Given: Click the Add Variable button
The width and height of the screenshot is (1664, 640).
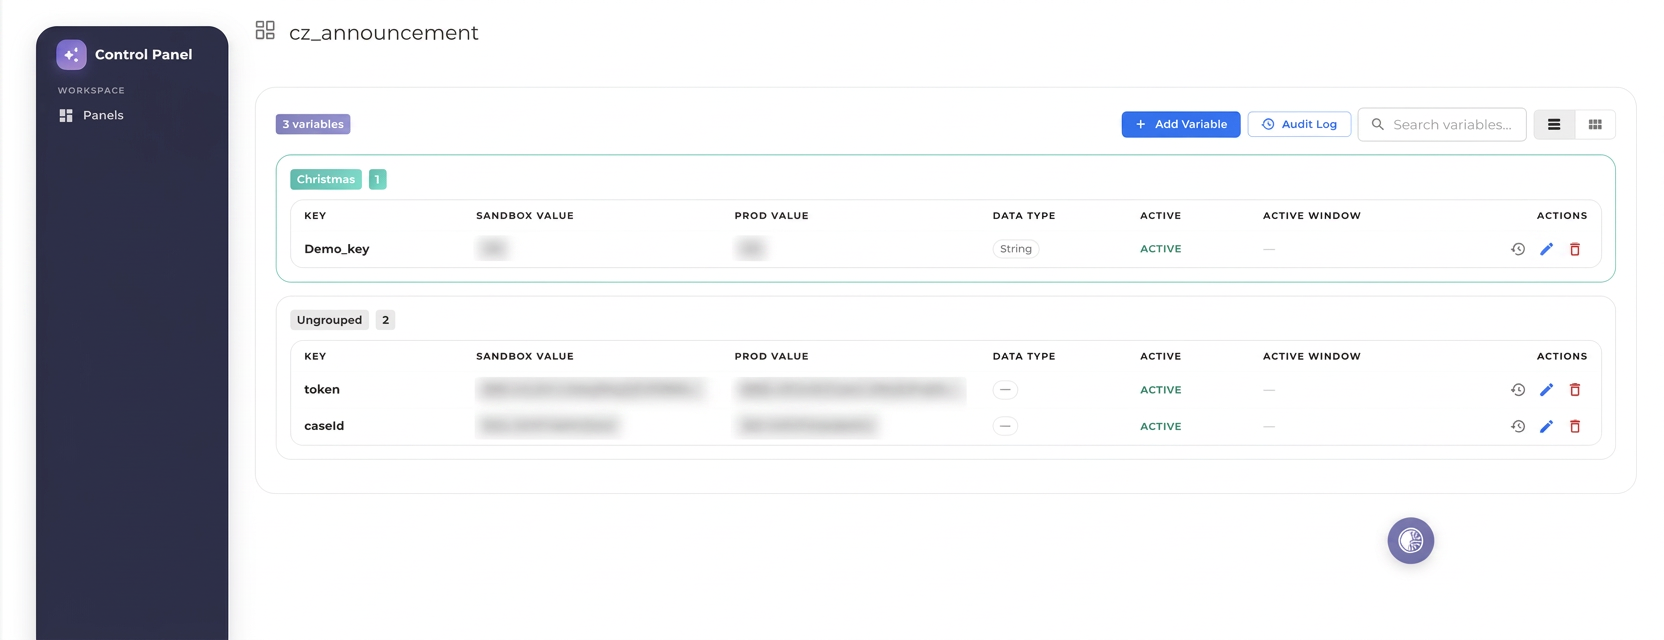Looking at the screenshot, I should [x=1181, y=124].
